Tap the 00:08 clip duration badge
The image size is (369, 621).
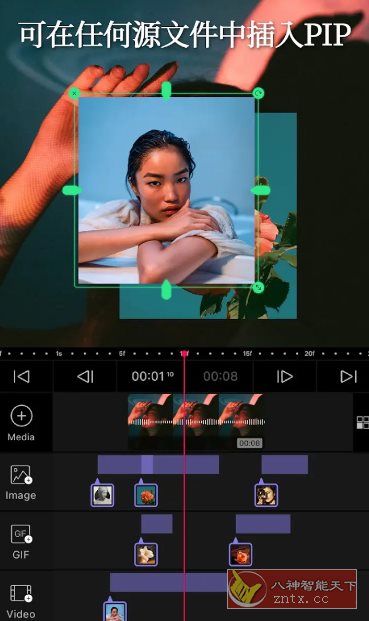tap(250, 443)
